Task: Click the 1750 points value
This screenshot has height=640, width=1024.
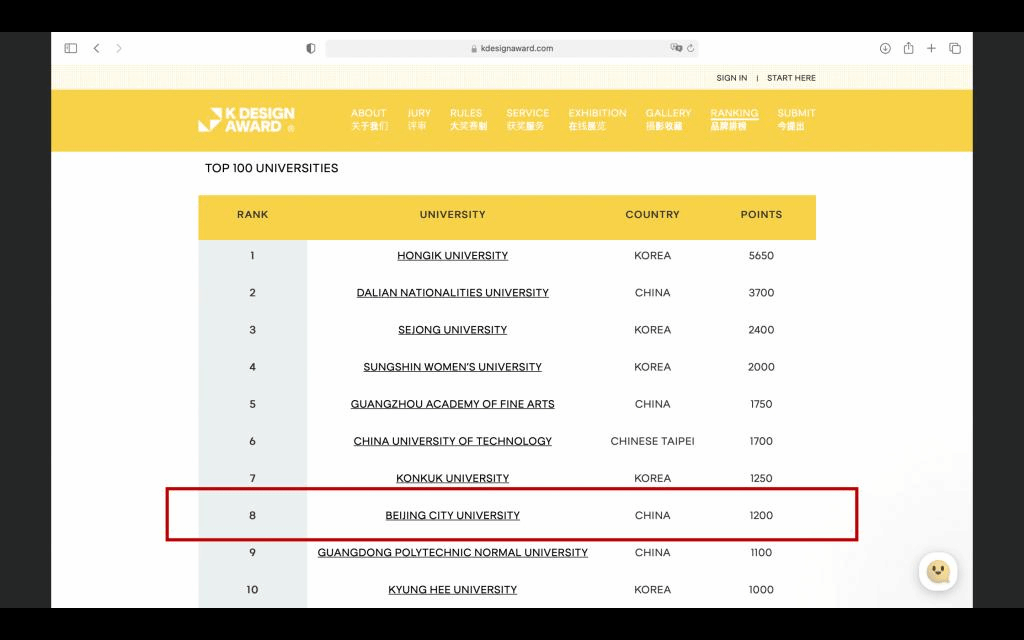Action: pos(761,404)
